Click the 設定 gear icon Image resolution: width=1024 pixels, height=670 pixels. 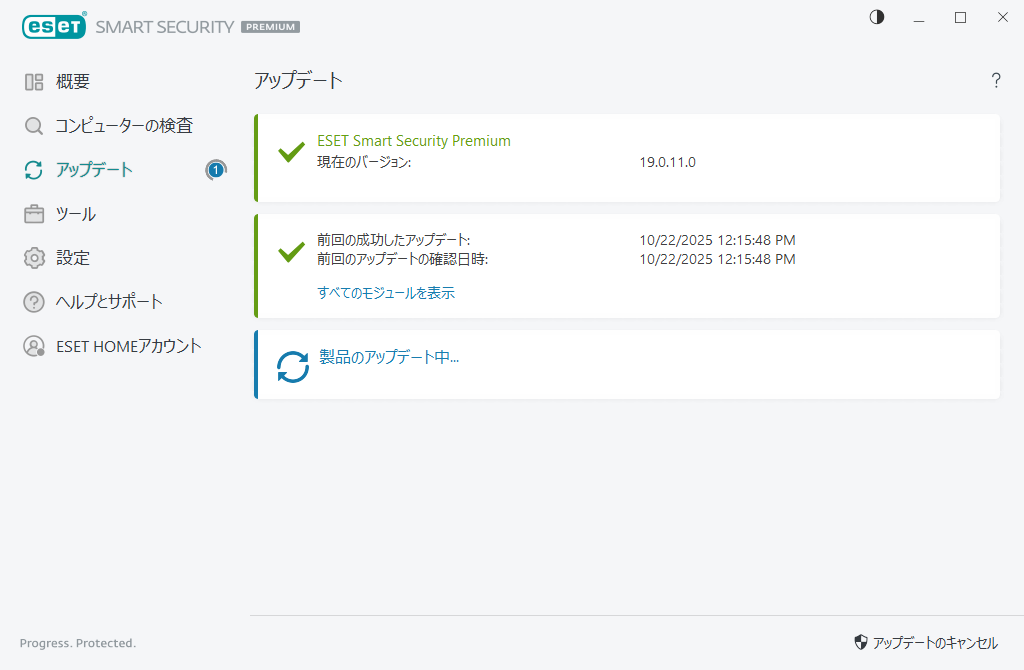click(34, 258)
